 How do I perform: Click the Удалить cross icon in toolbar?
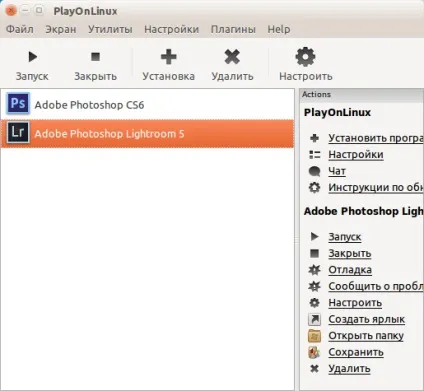232,57
